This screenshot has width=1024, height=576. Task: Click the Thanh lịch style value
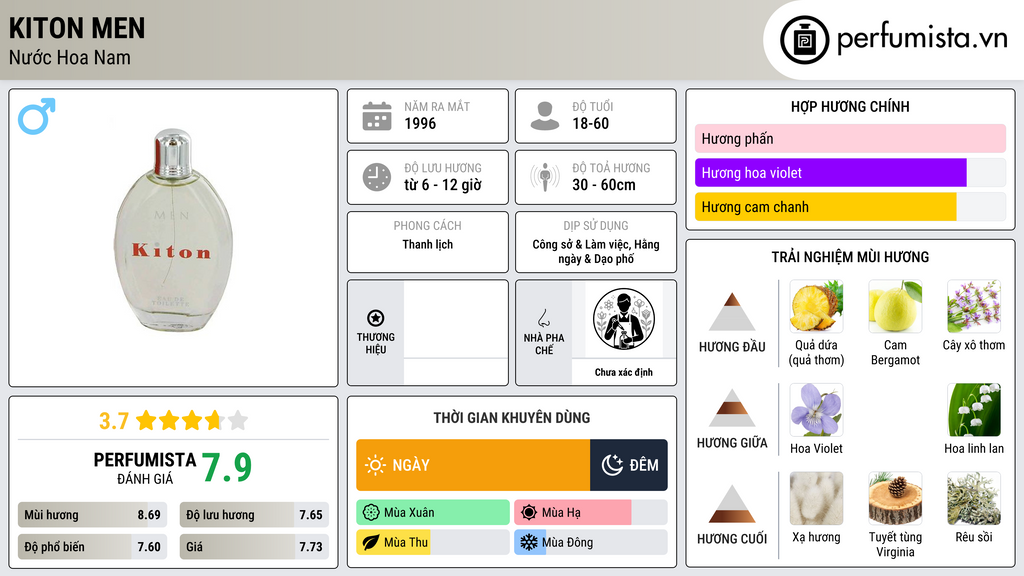pyautogui.click(x=428, y=244)
